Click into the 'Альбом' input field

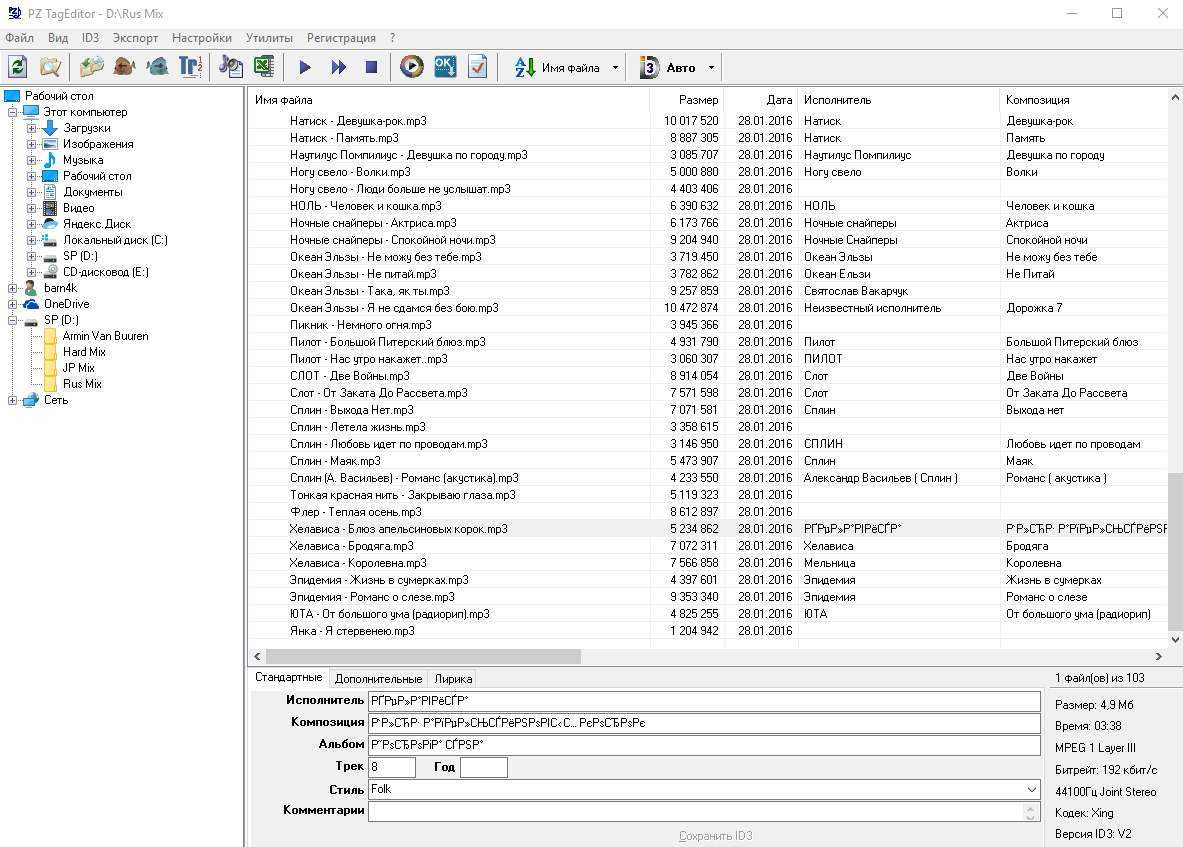click(x=704, y=745)
